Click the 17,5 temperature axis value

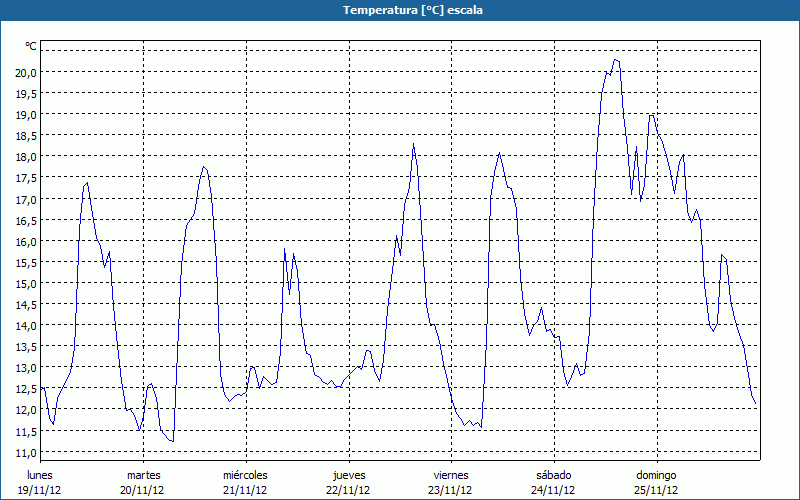point(25,178)
